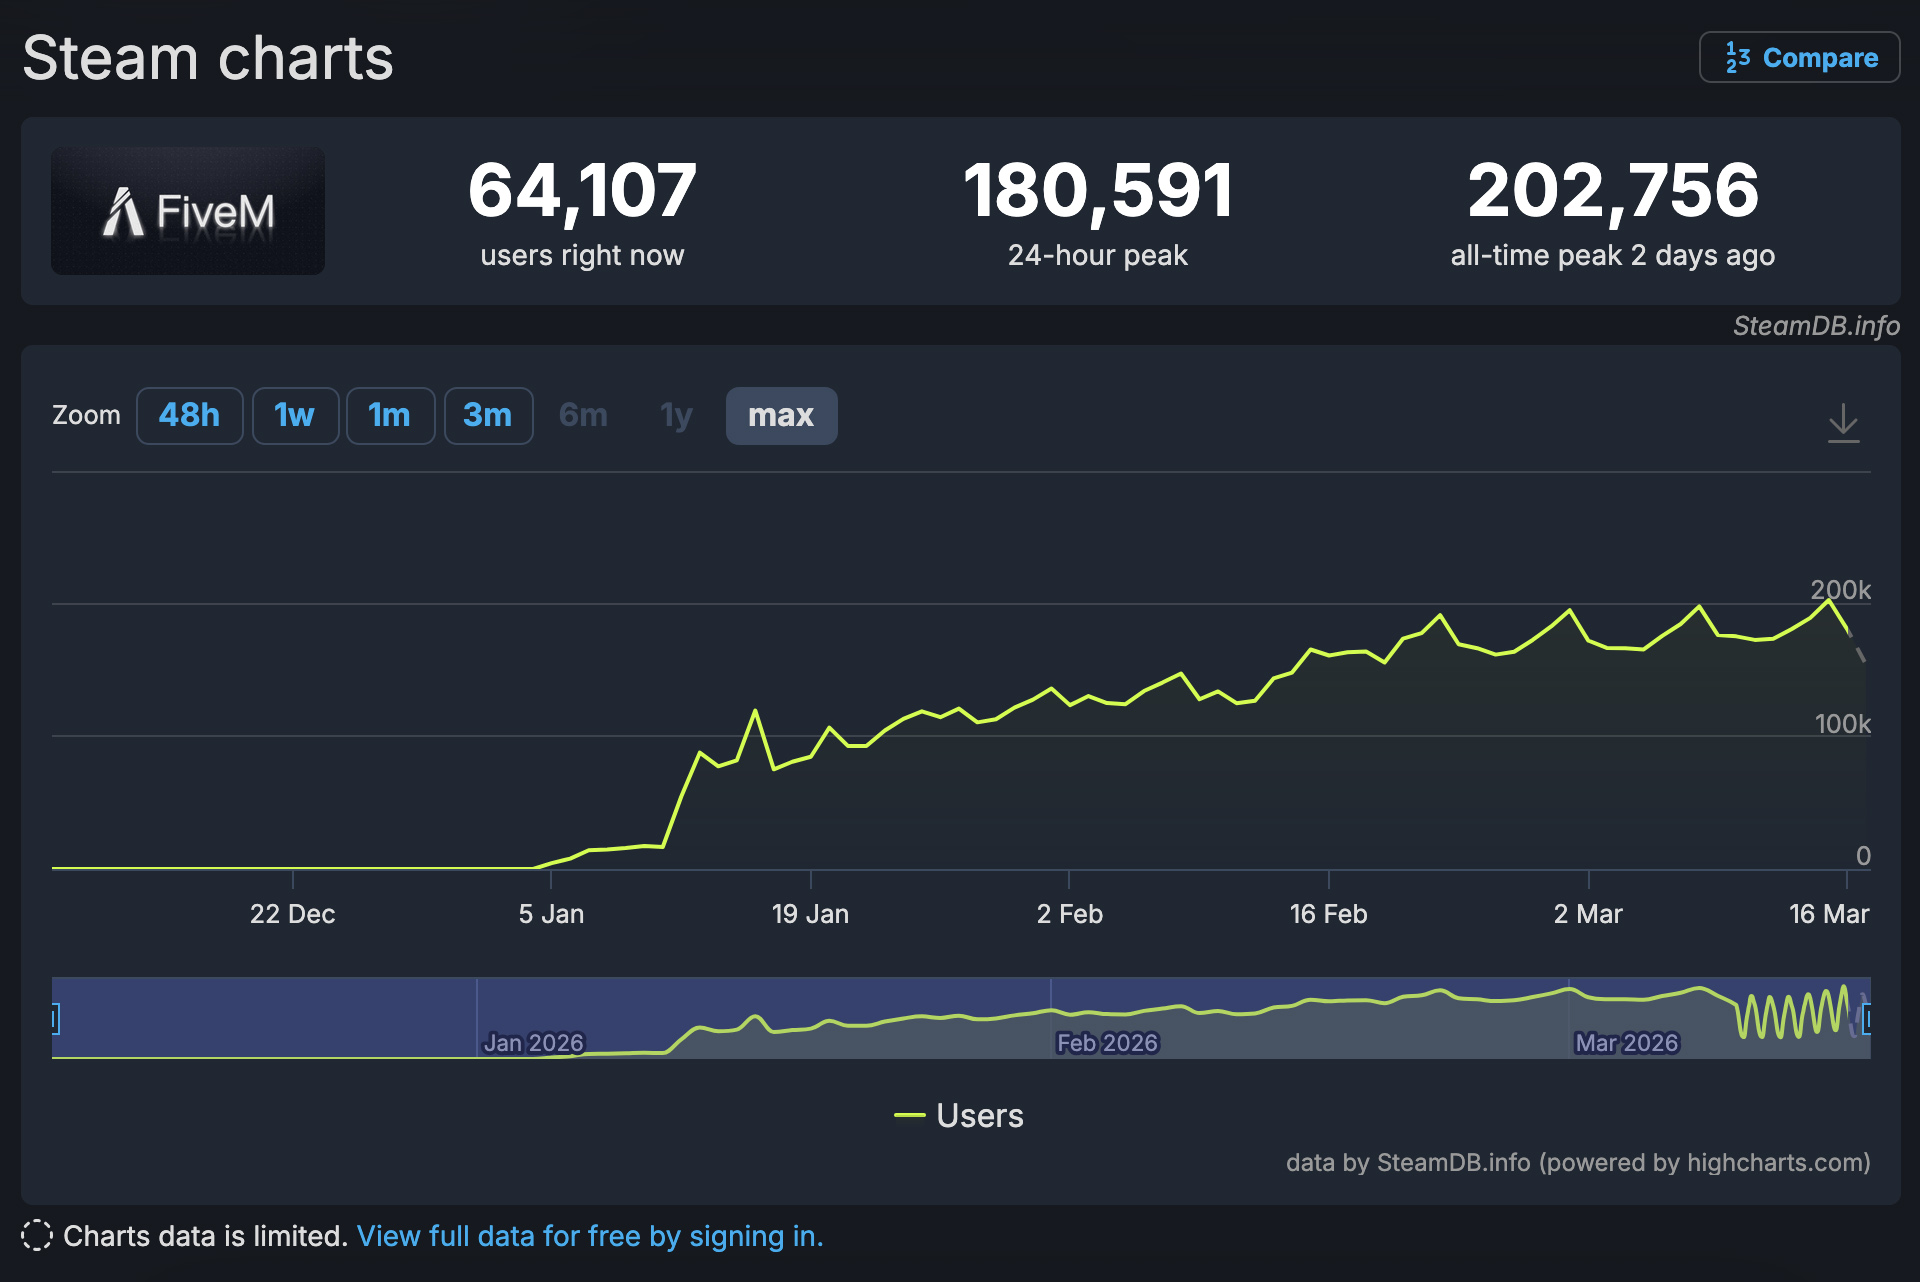The image size is (1920, 1282).
Task: Click the loading spinner beside the limited data notice
Action: (x=38, y=1236)
